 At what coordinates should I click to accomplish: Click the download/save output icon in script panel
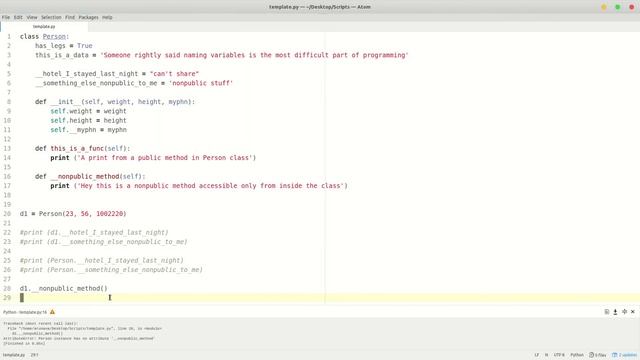point(615,312)
